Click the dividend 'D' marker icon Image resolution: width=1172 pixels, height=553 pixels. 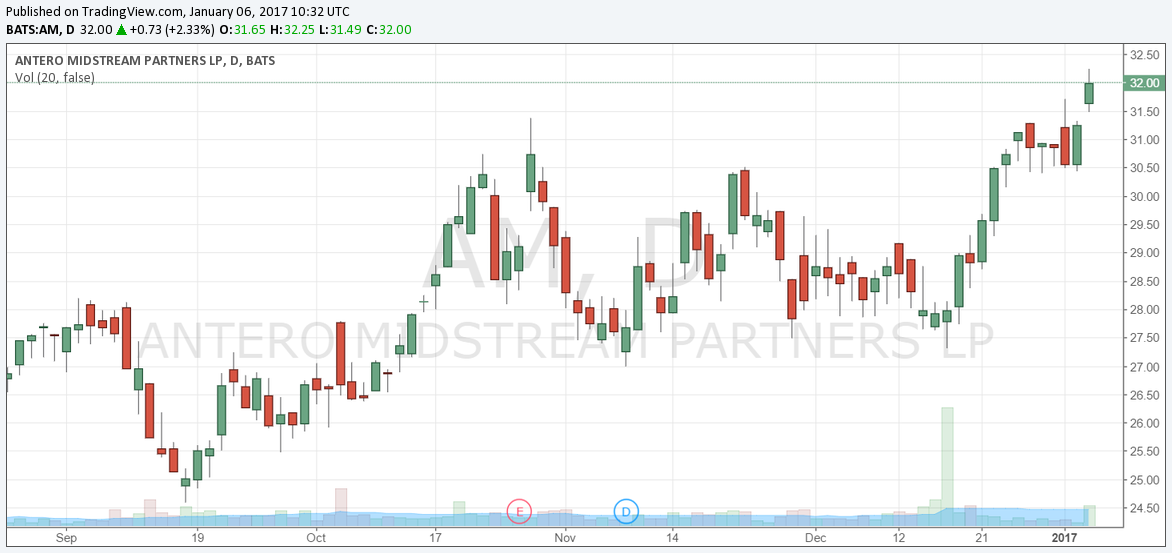tap(626, 512)
